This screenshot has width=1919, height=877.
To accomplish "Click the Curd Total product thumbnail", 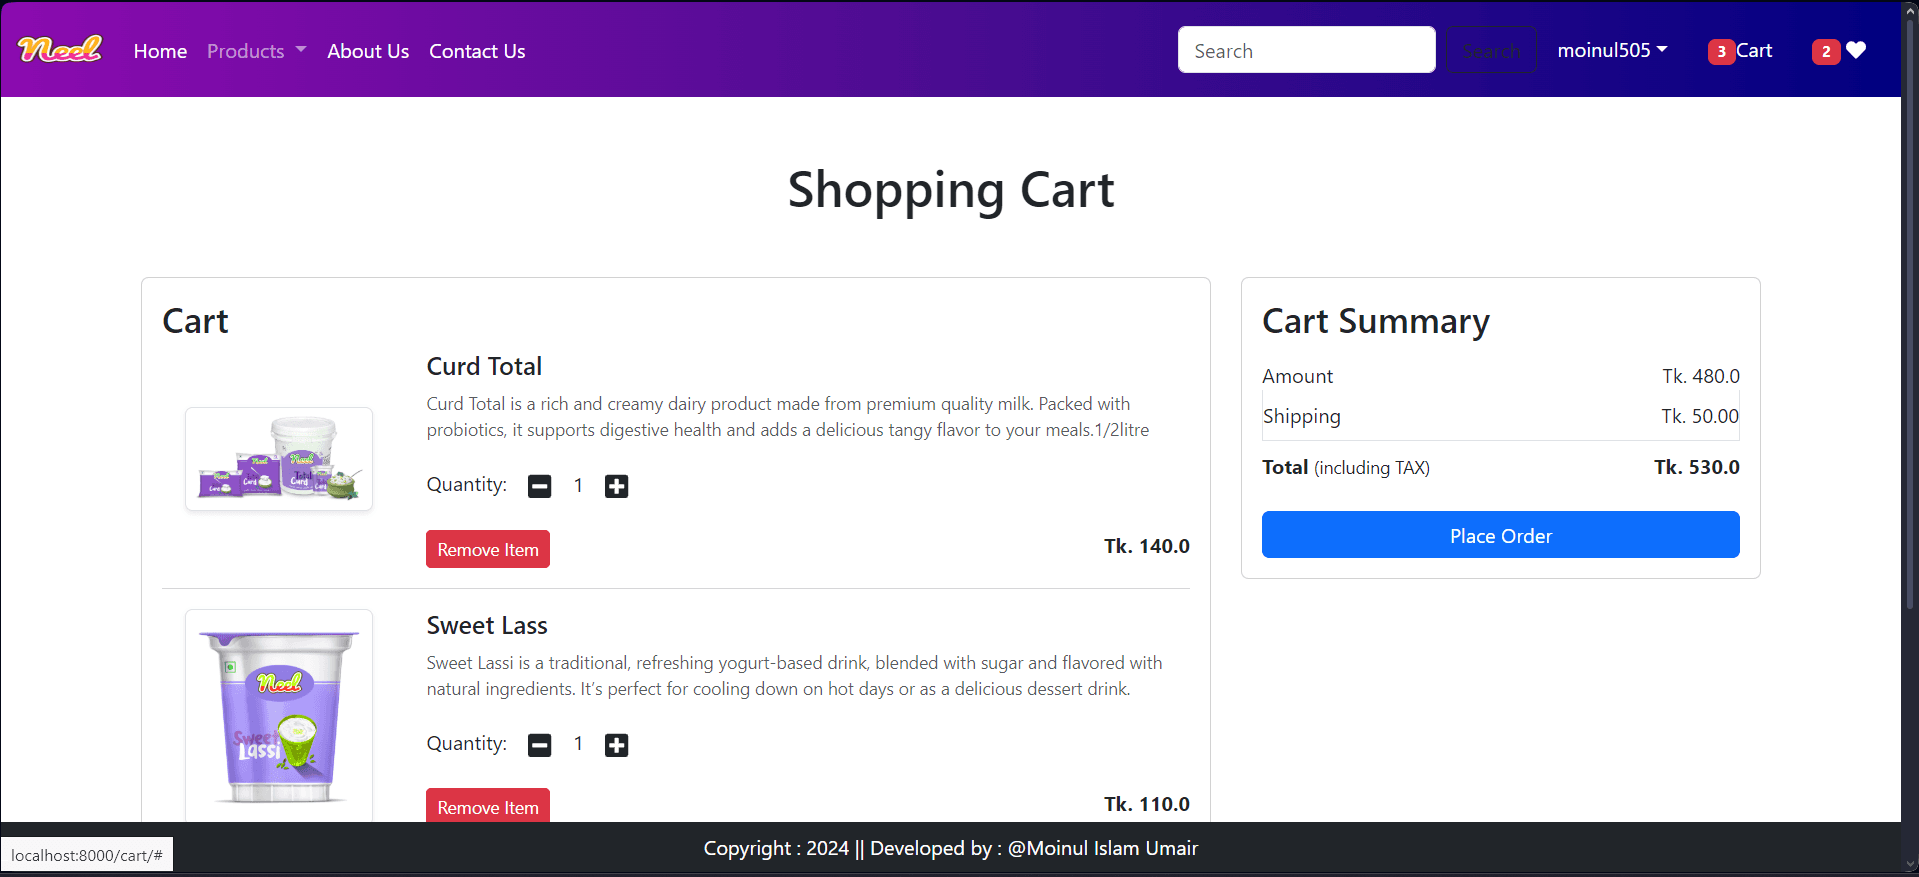I will click(x=279, y=459).
